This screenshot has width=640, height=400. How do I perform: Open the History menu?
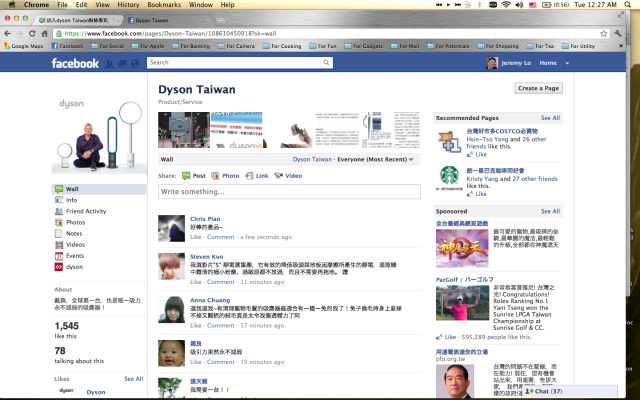click(x=128, y=4)
